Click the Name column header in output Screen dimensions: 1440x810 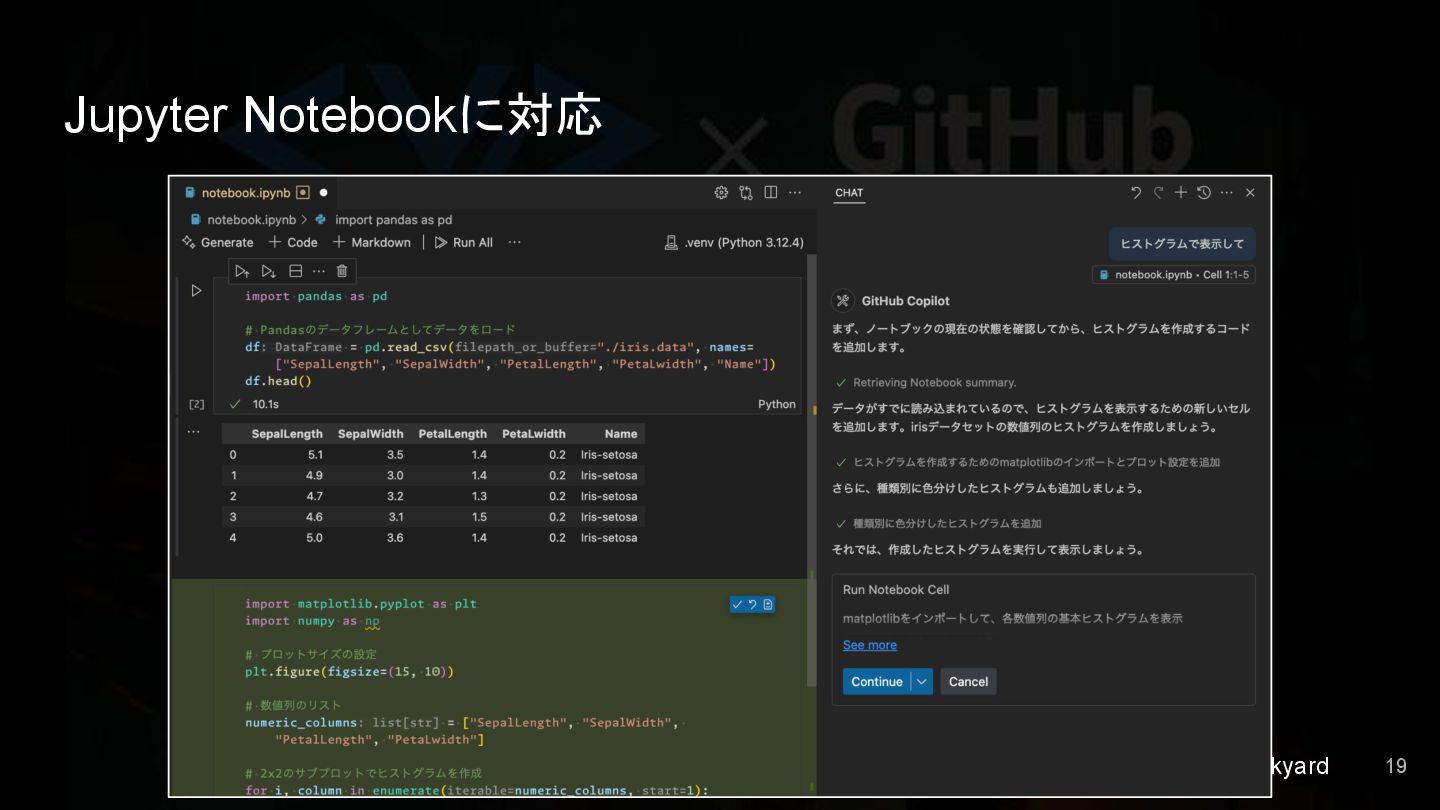point(621,434)
